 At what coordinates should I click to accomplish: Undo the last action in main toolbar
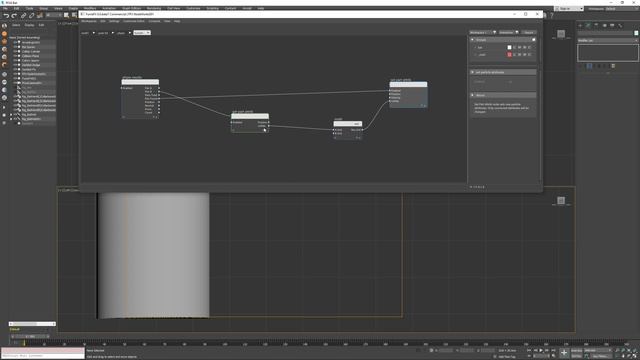6,16
